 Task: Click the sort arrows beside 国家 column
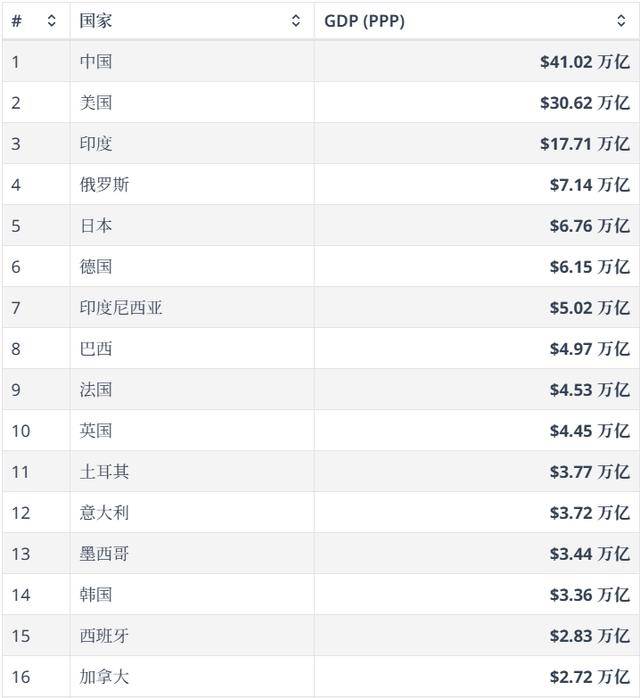[x=296, y=21]
